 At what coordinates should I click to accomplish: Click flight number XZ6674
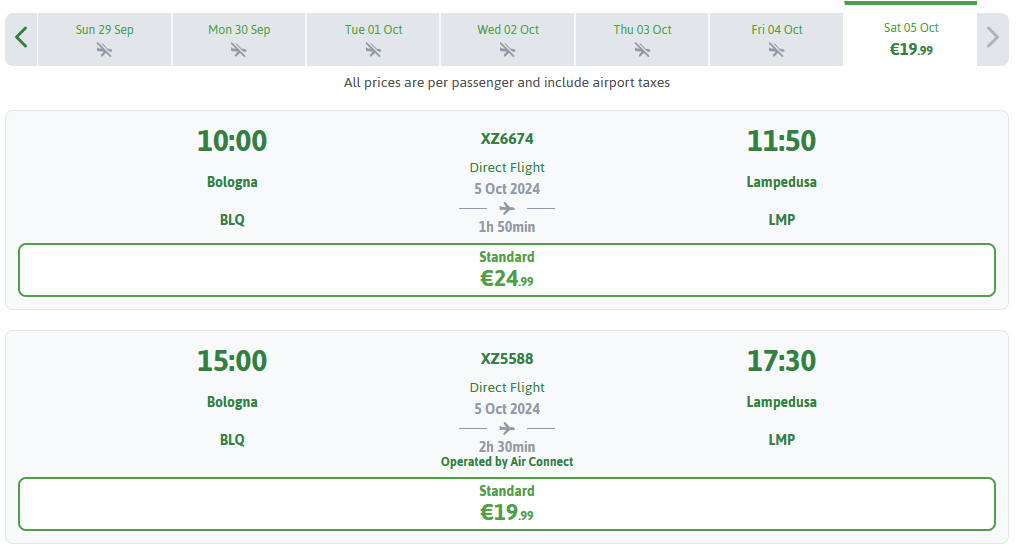coord(507,139)
